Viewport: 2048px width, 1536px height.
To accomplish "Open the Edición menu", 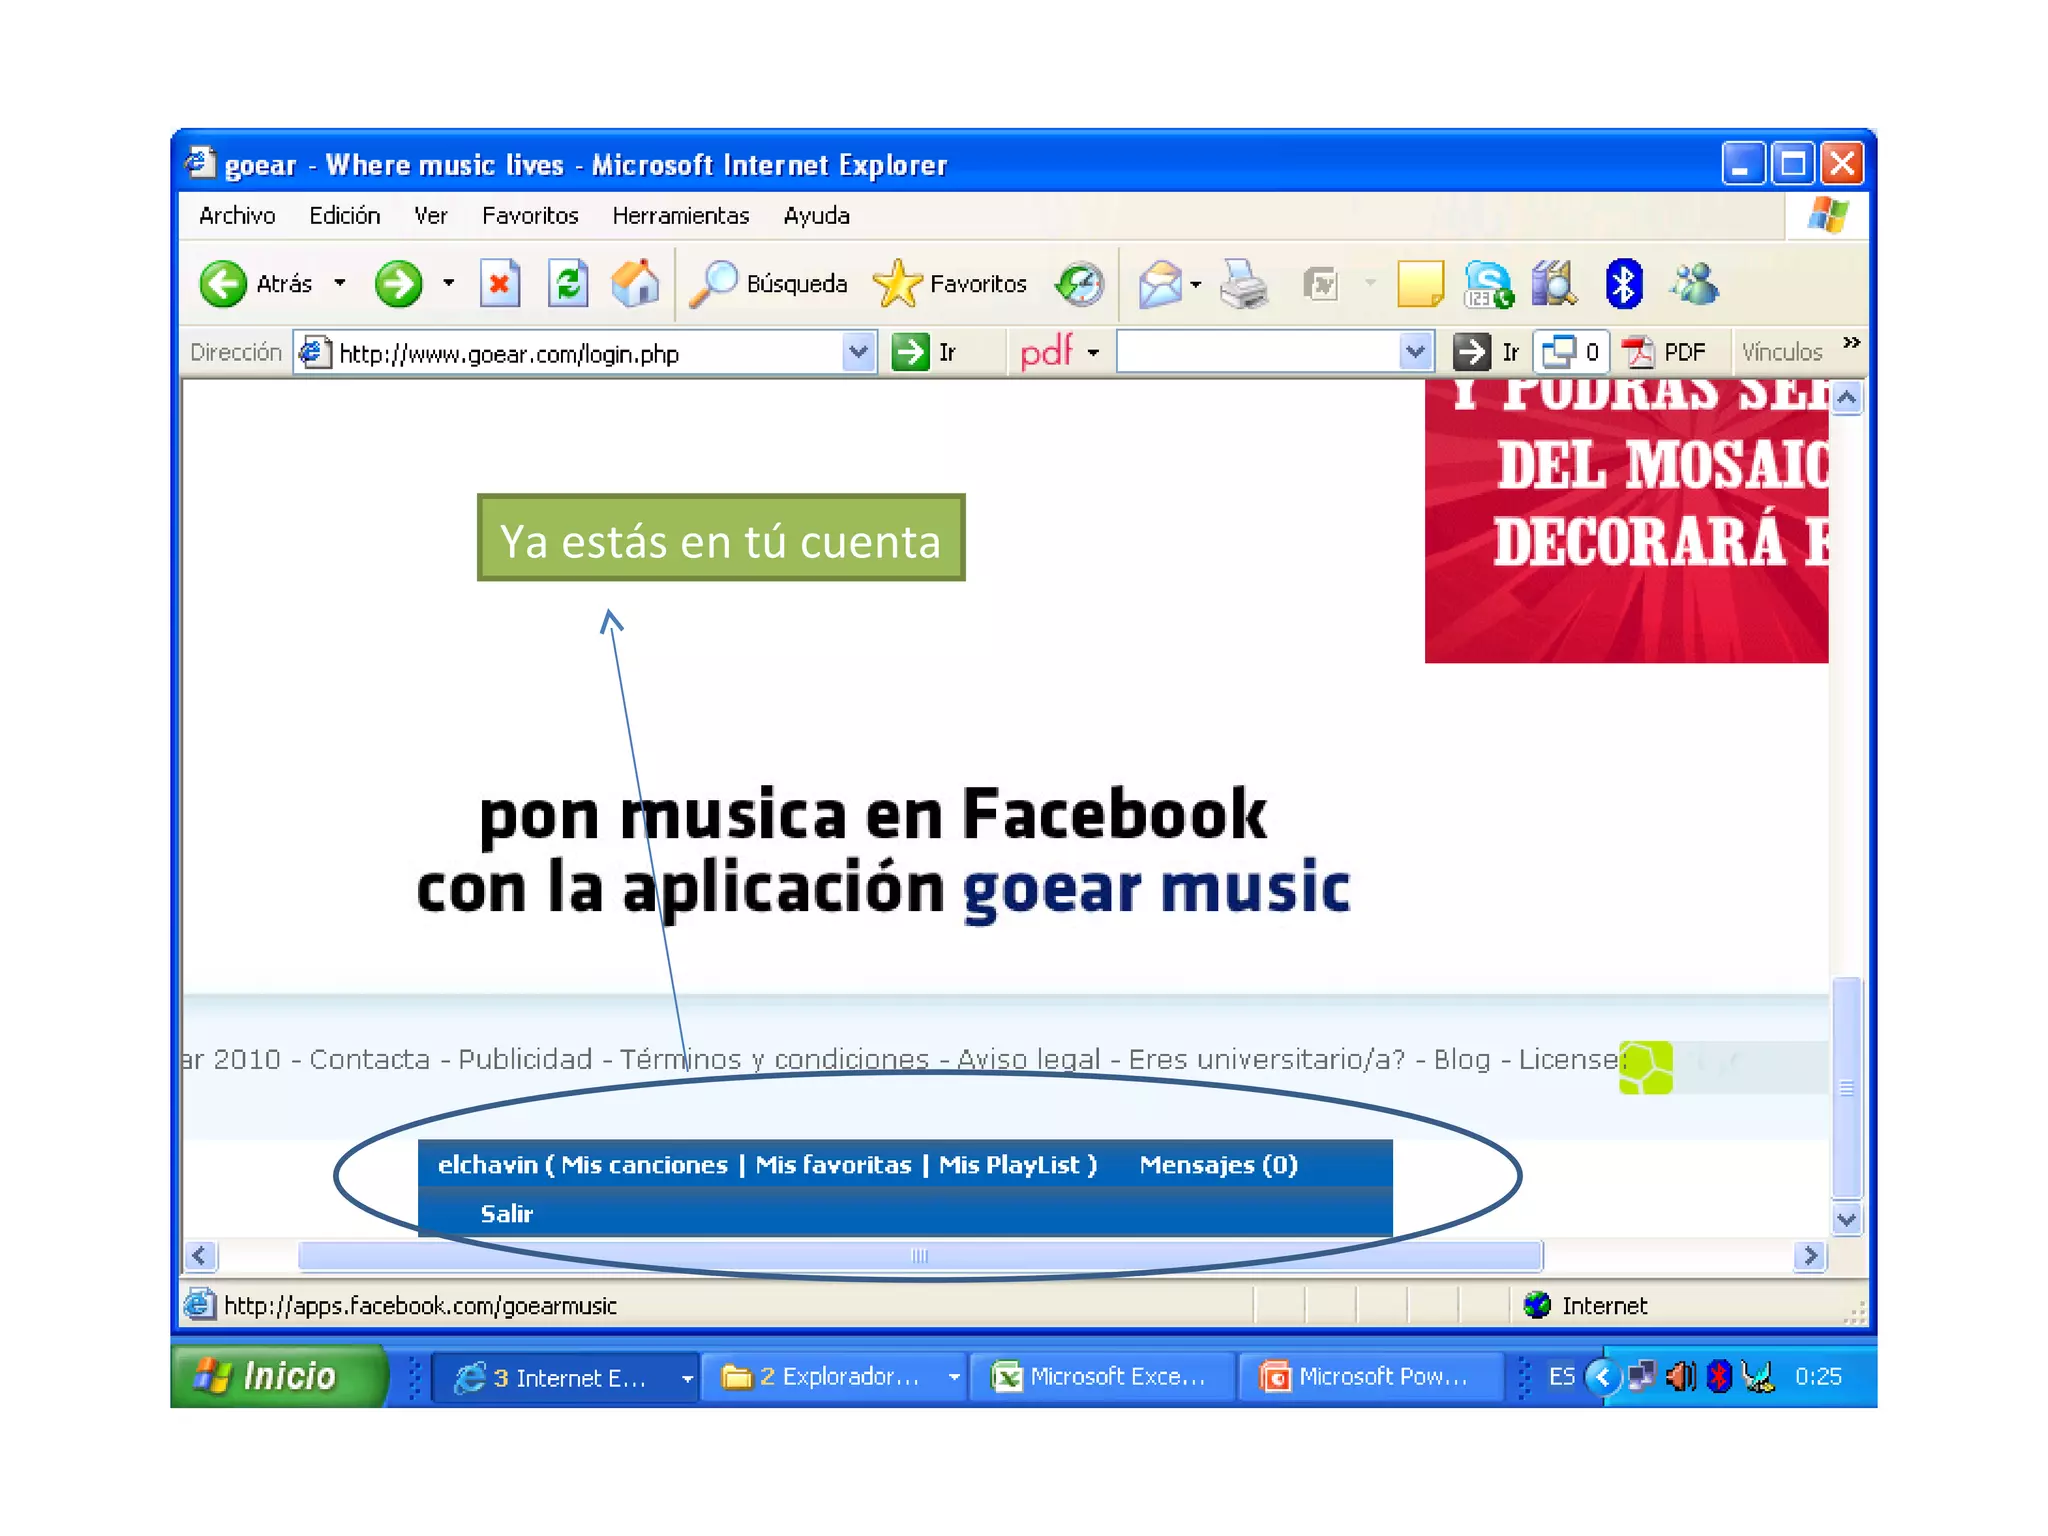I will pos(345,216).
